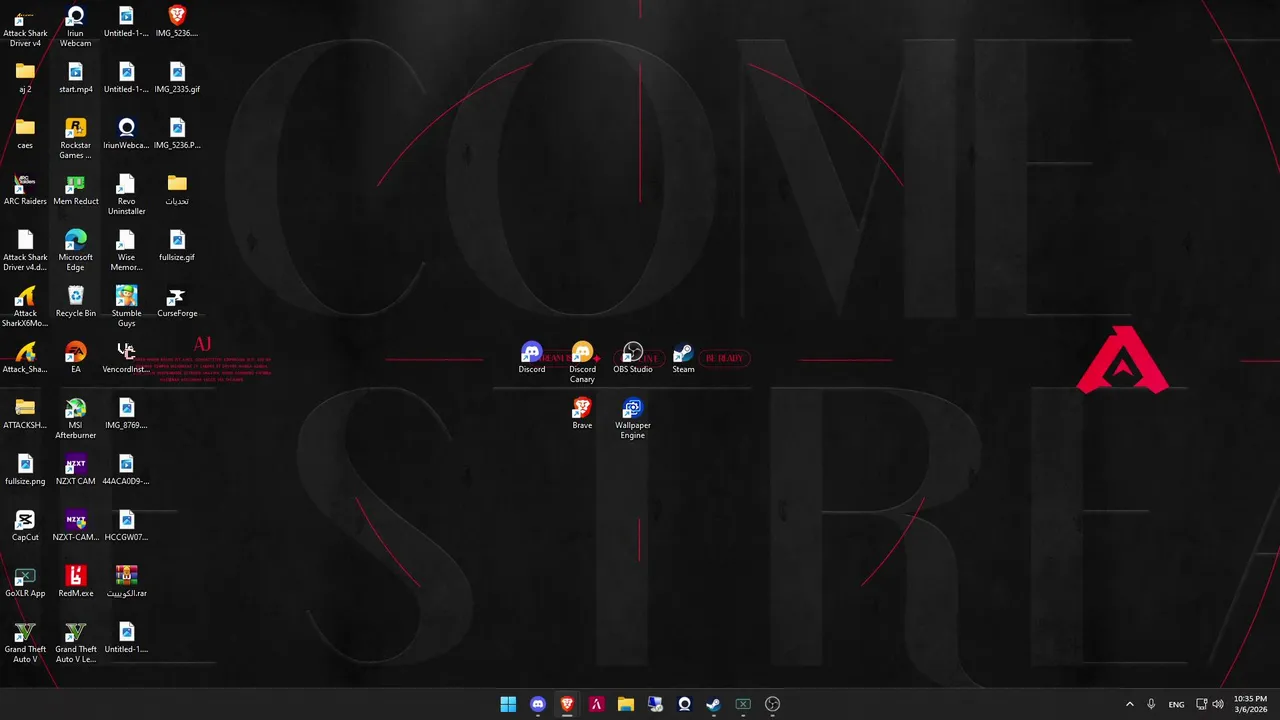This screenshot has width=1280, height=720.
Task: Switch to OBS Studio on the taskbar
Action: [x=772, y=704]
